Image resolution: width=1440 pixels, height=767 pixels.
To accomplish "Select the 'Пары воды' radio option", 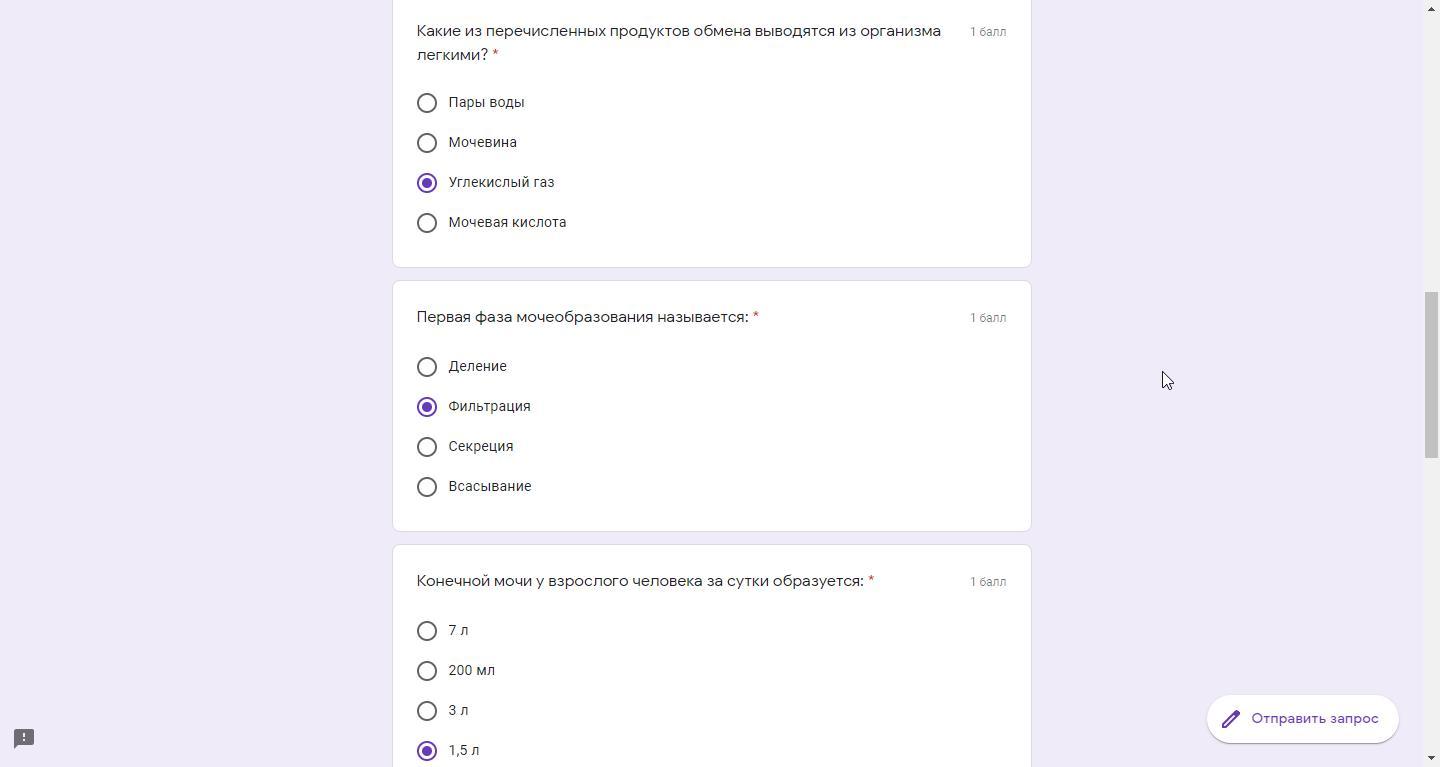I will pos(427,103).
